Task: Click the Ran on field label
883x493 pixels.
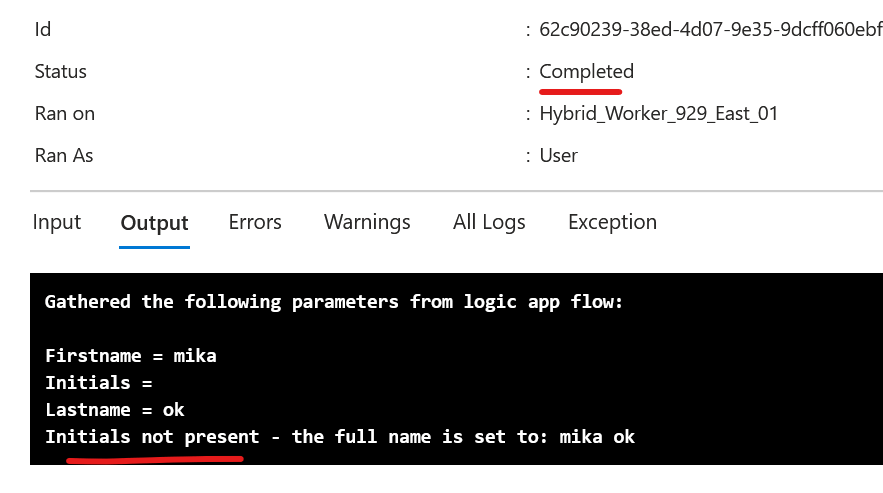Action: pyautogui.click(x=65, y=114)
